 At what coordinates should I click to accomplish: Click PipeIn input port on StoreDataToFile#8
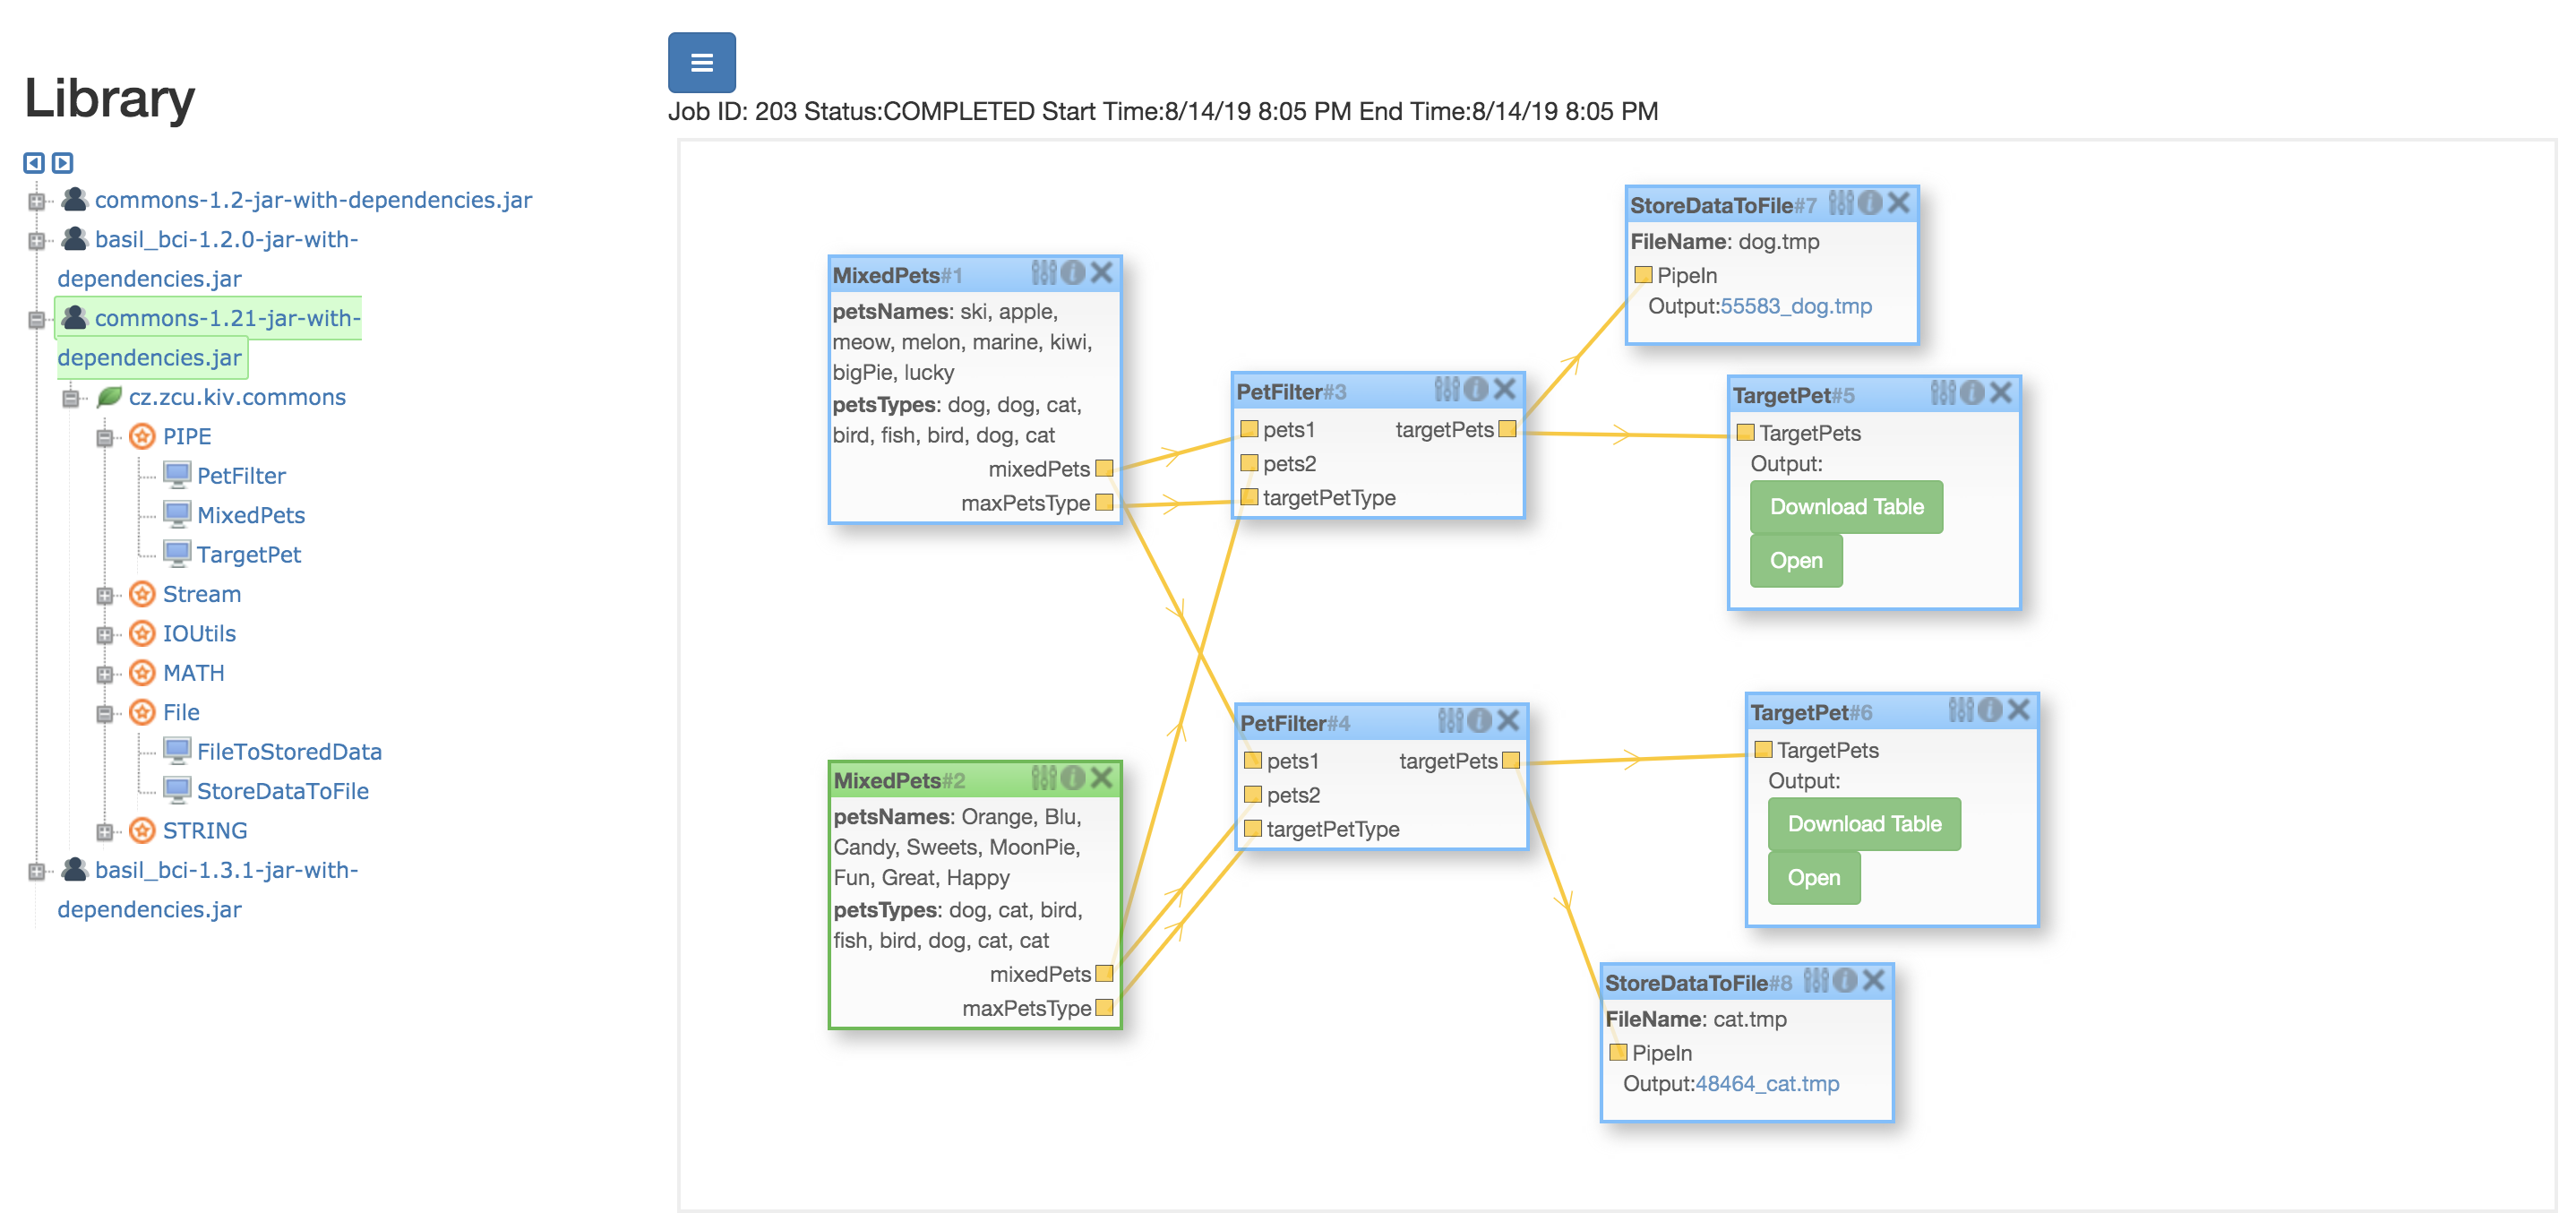tap(1617, 1052)
